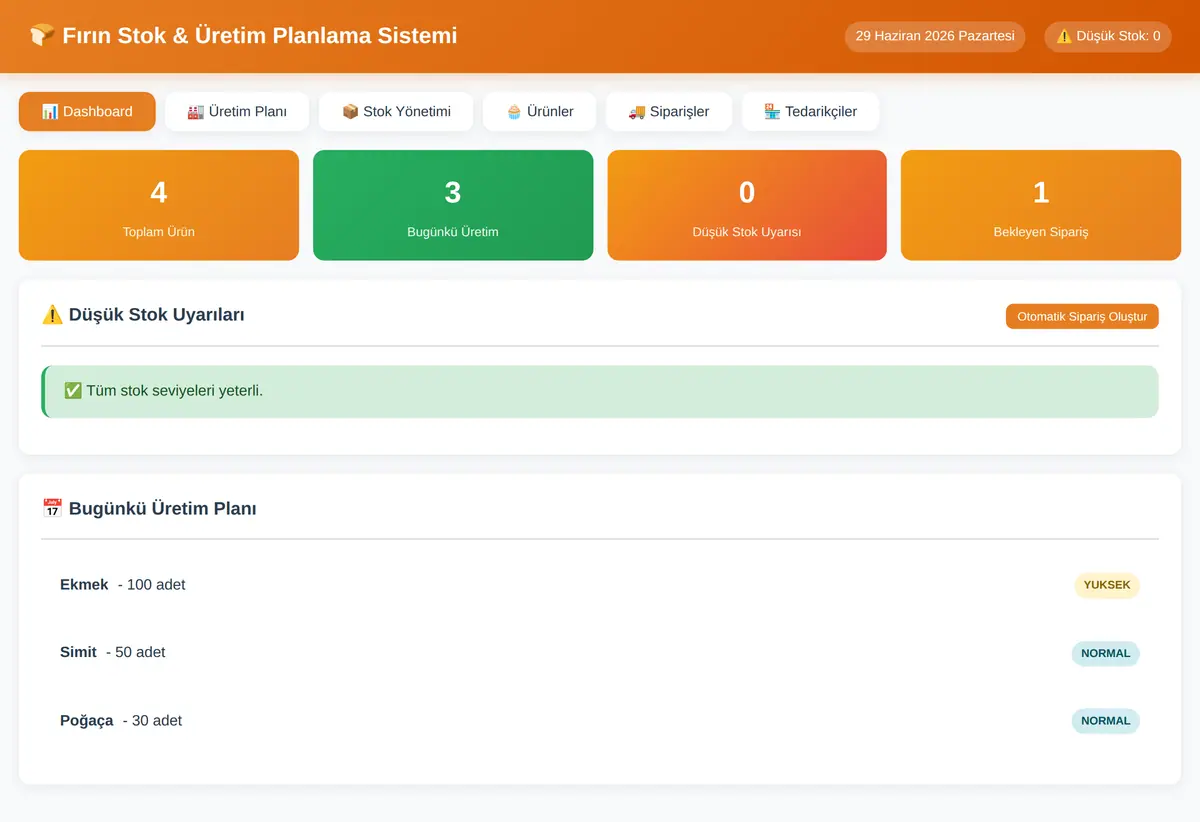
Task: Click the Poğaça production row name
Action: [x=87, y=721]
